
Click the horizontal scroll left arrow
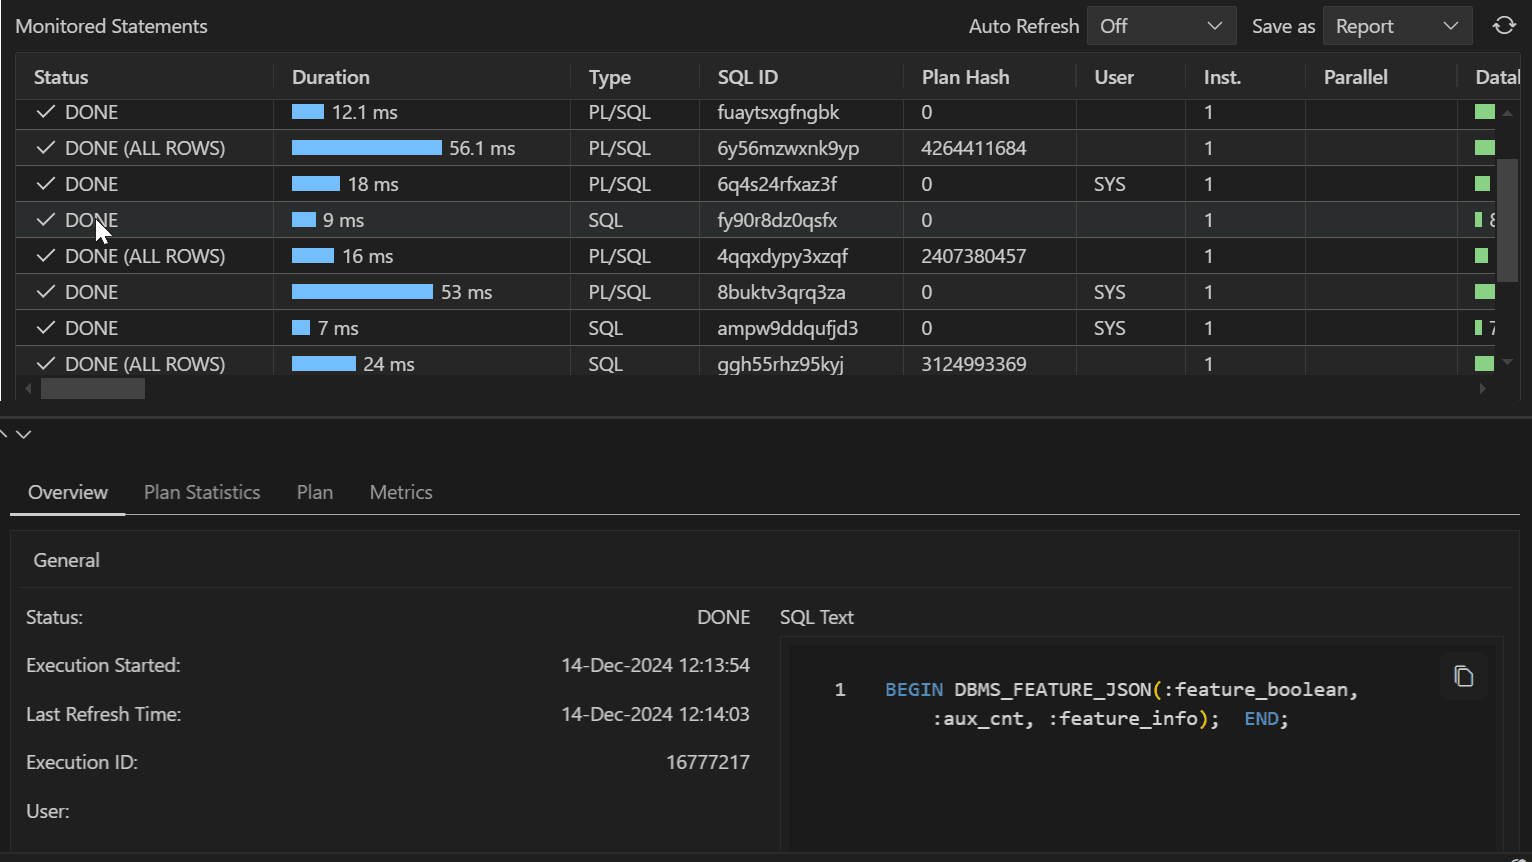point(28,389)
